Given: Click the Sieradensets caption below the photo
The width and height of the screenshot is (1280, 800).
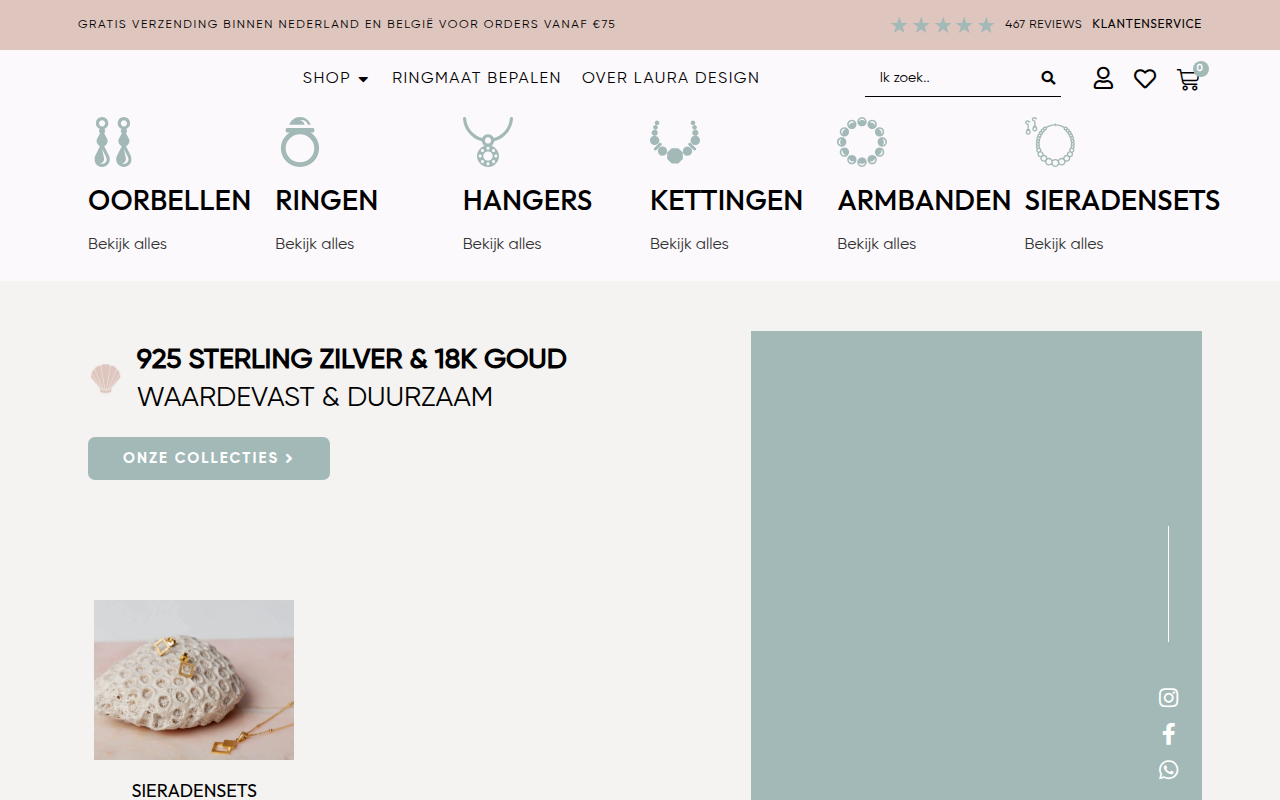Looking at the screenshot, I should 194,791.
